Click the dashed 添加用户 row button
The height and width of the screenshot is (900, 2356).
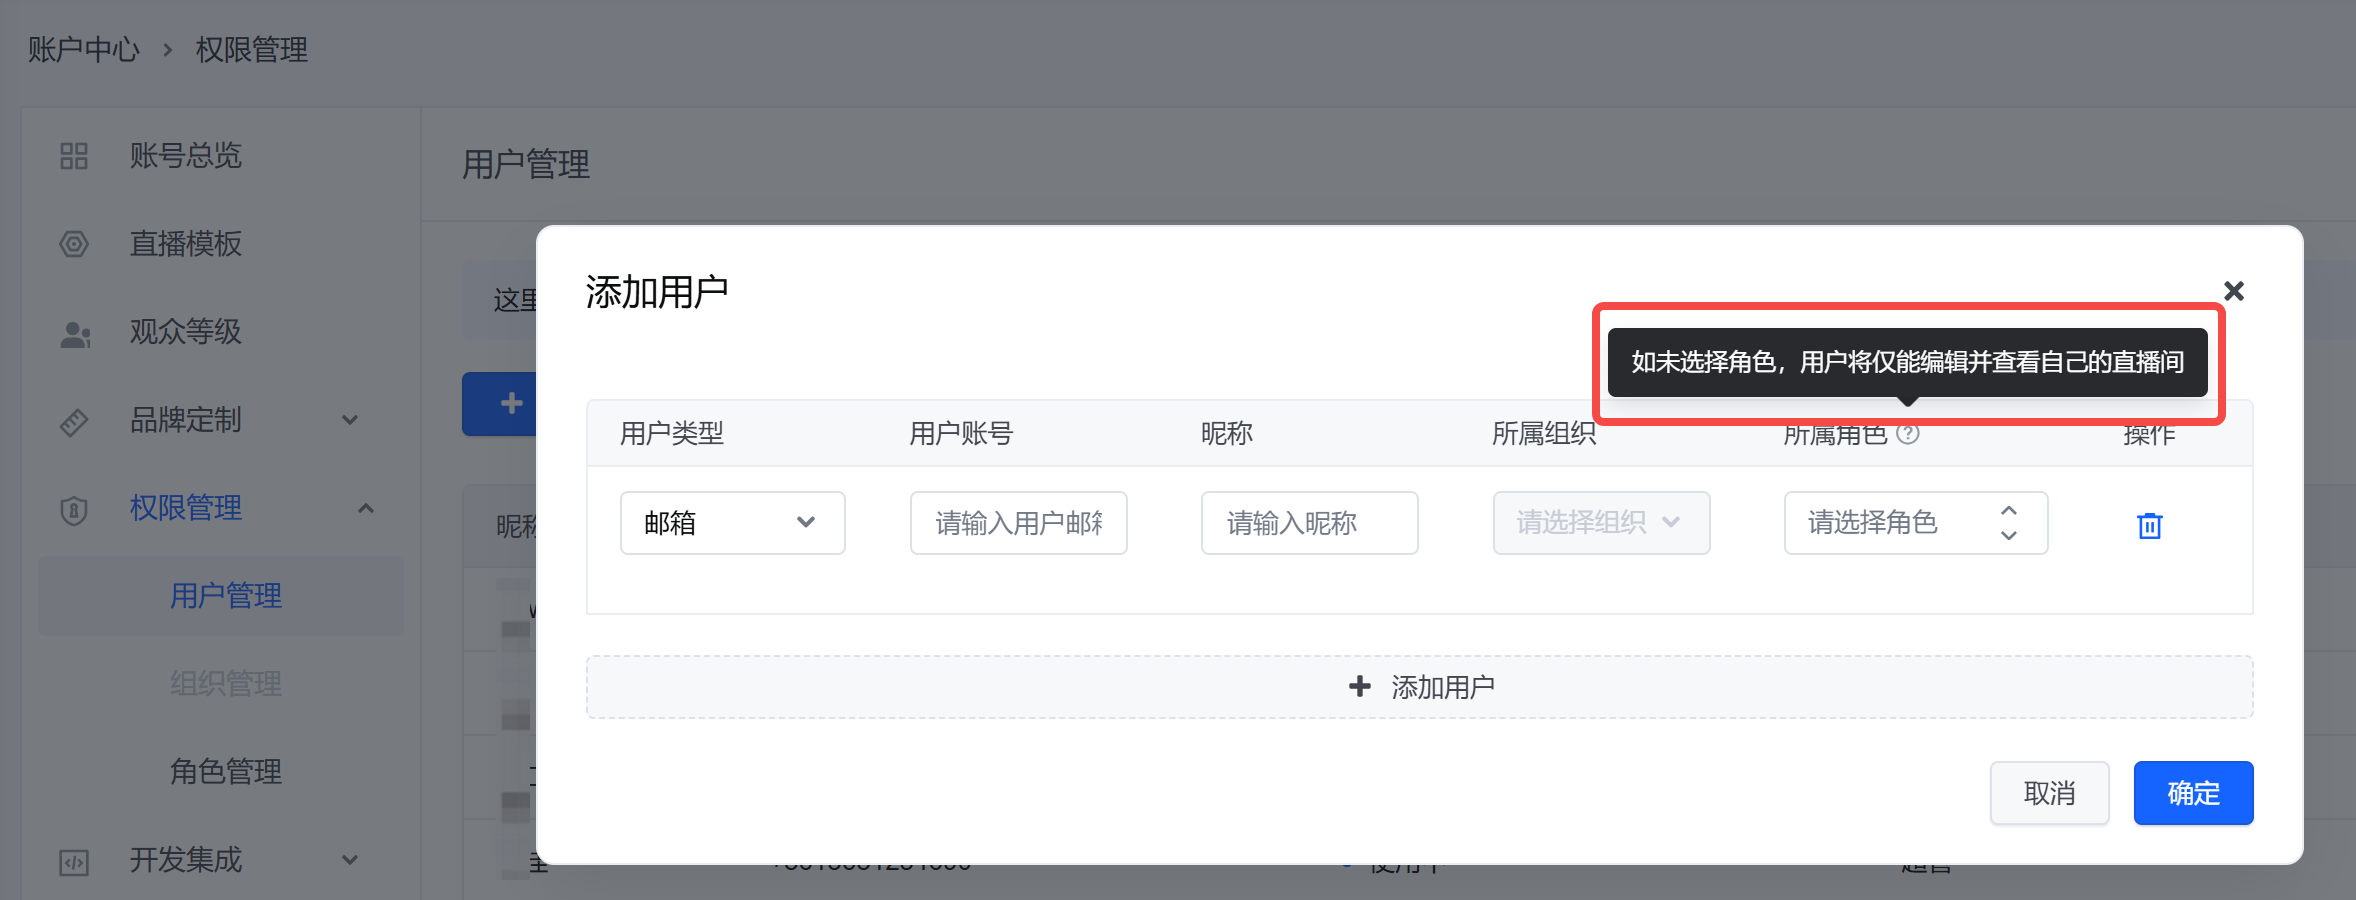(x=1420, y=687)
